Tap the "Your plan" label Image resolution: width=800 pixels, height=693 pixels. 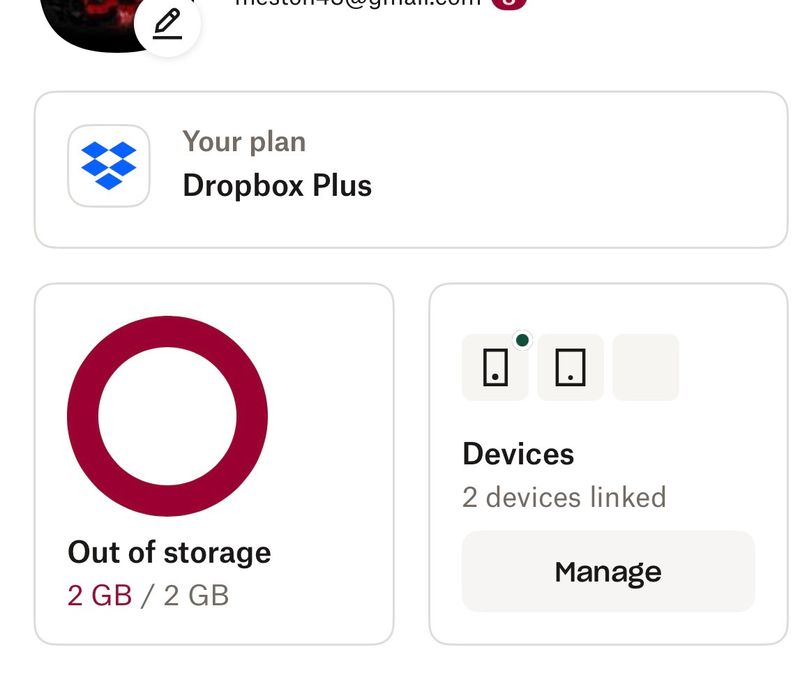(244, 142)
